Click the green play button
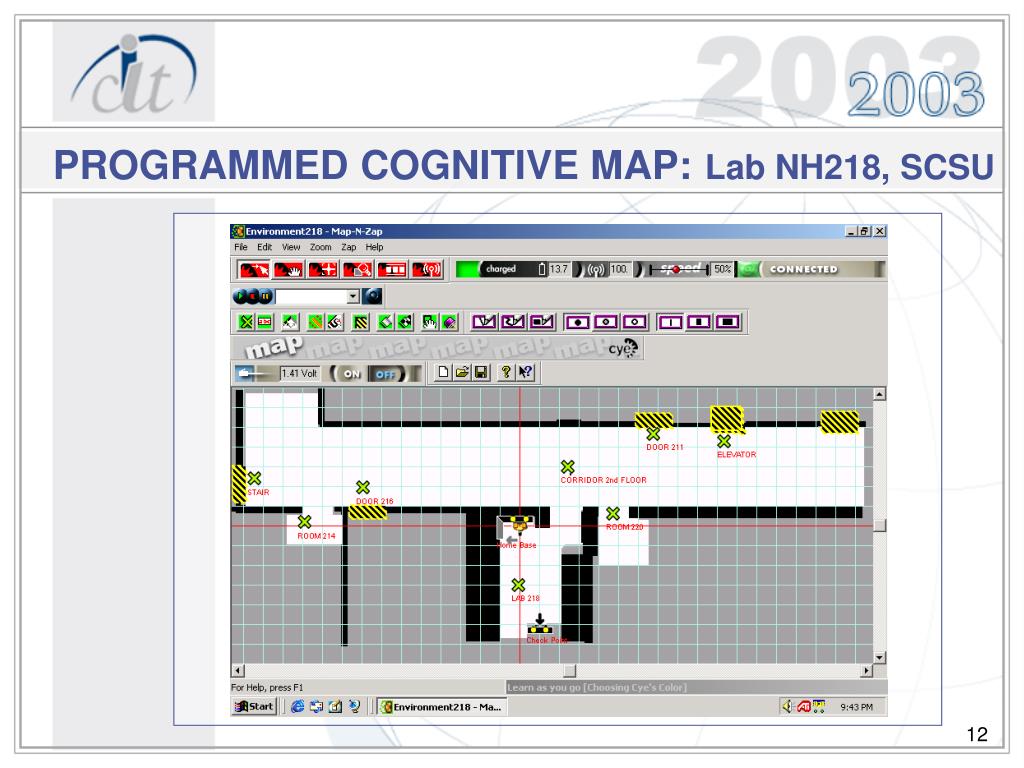Image resolution: width=1024 pixels, height=768 pixels. pos(240,296)
